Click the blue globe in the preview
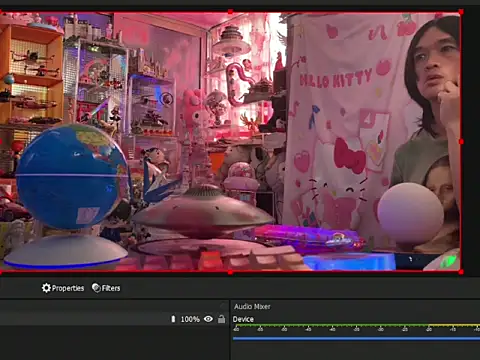This screenshot has height=360, width=480. [72, 177]
